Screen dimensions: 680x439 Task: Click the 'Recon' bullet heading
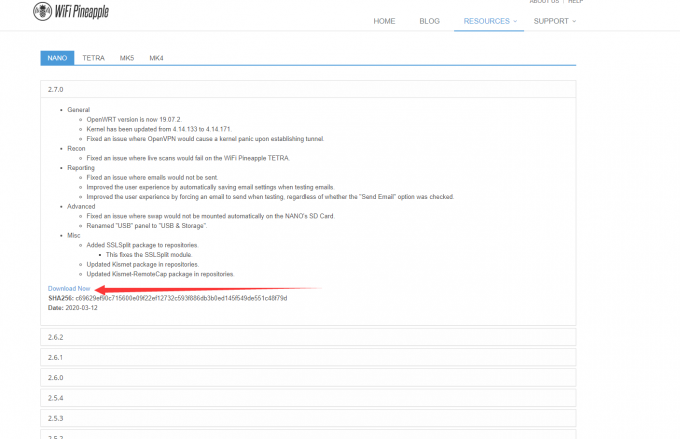[x=76, y=148]
